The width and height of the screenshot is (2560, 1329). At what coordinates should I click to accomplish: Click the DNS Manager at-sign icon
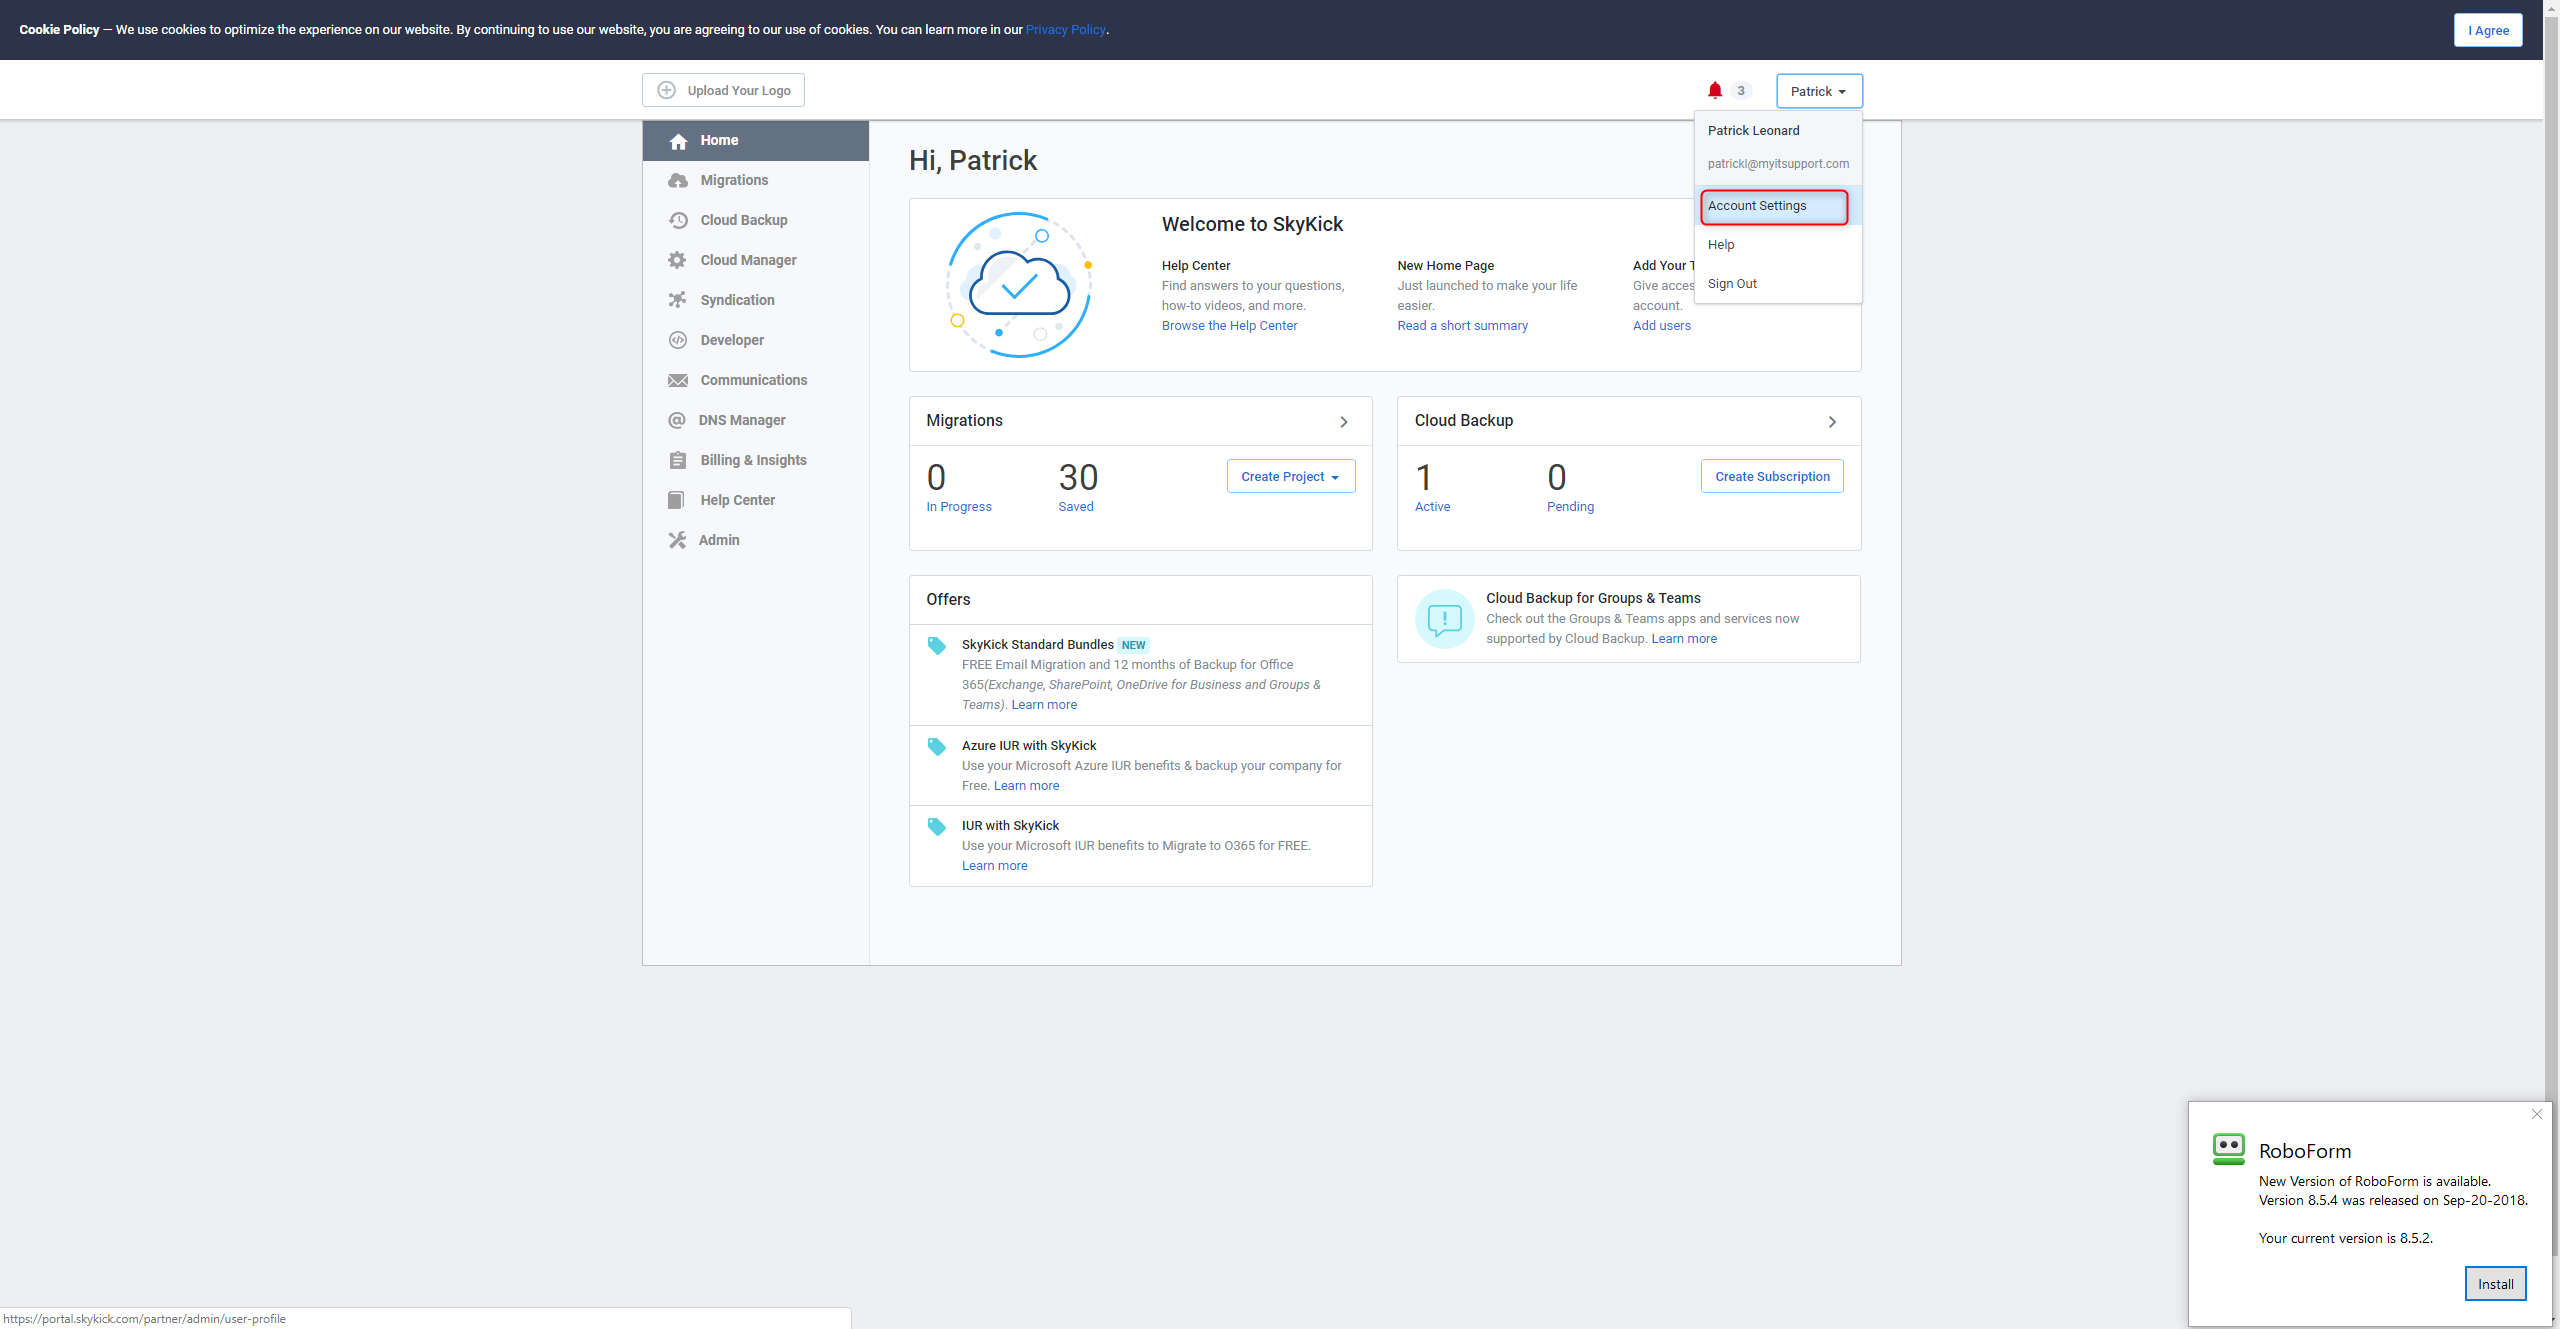[677, 421]
